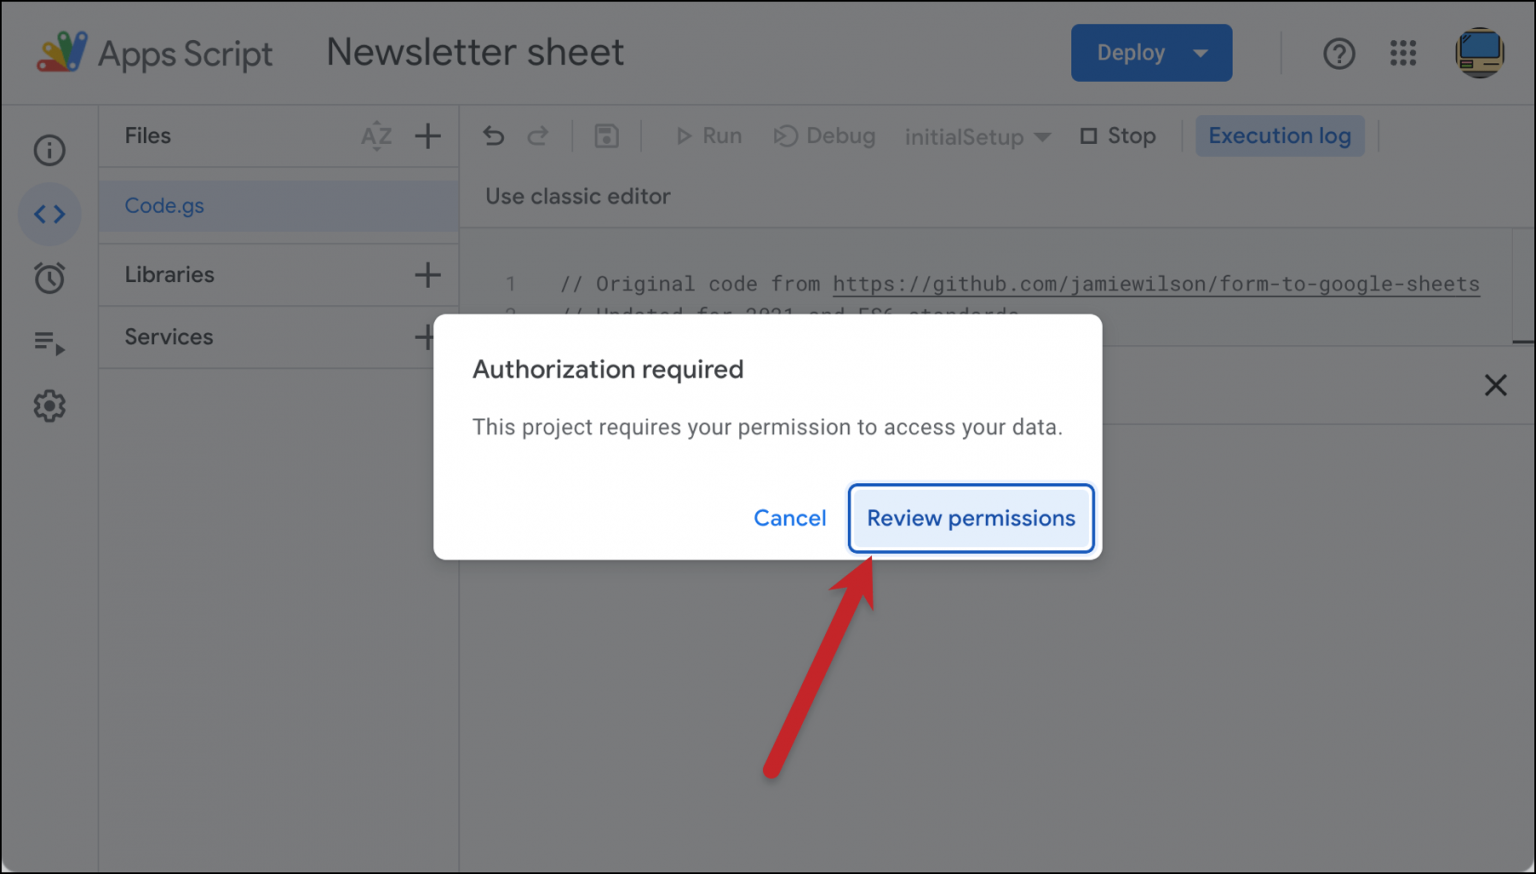Open the Triggers panel via clock icon
1536x874 pixels.
[49, 278]
